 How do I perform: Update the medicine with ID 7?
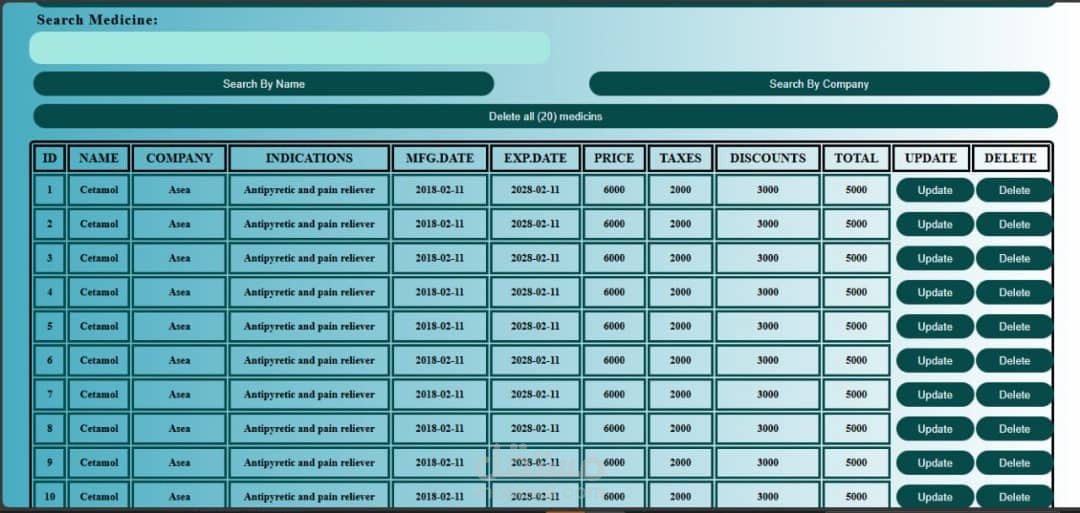tap(935, 395)
